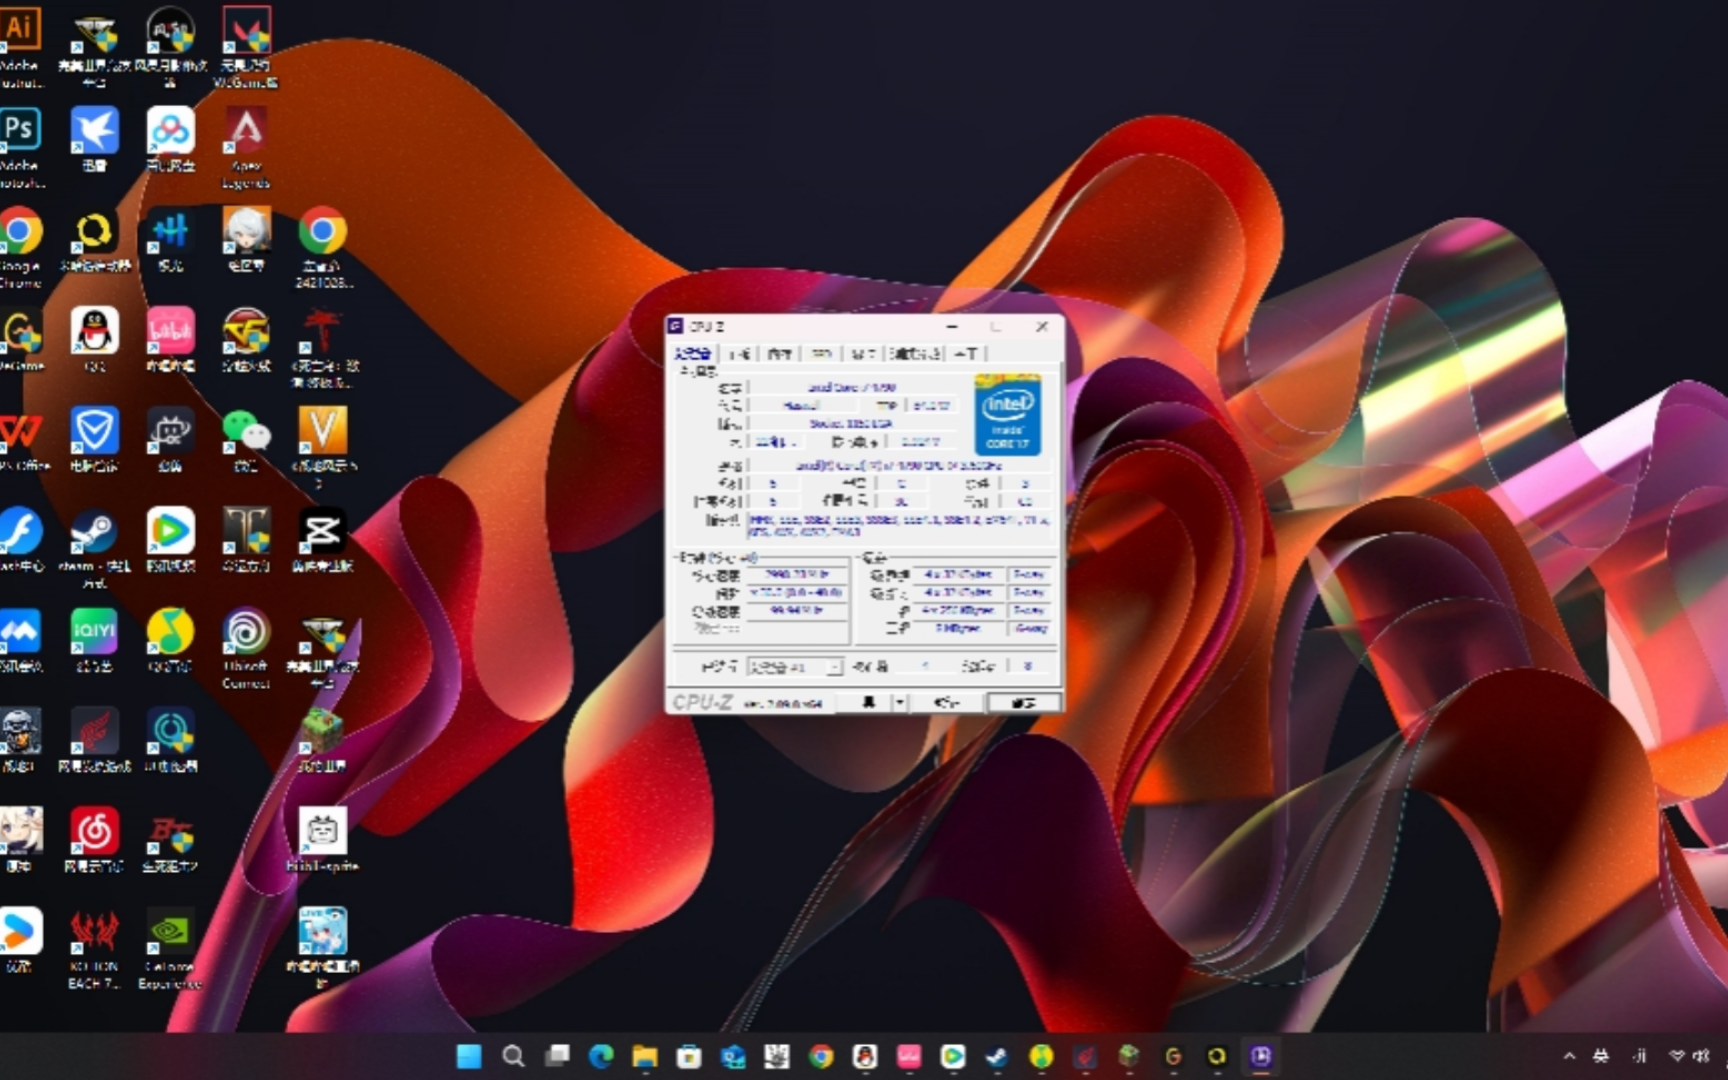Image resolution: width=1728 pixels, height=1080 pixels.
Task: Open File Explorer from the taskbar
Action: coord(645,1056)
